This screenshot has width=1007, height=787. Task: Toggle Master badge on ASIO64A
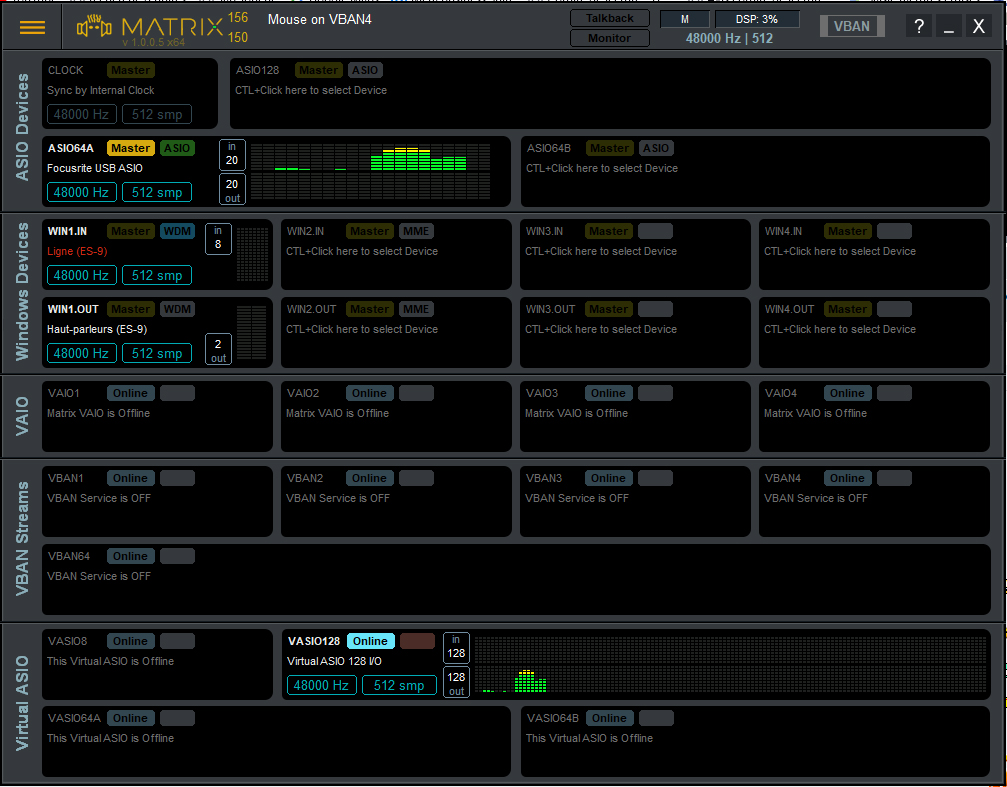[x=130, y=148]
